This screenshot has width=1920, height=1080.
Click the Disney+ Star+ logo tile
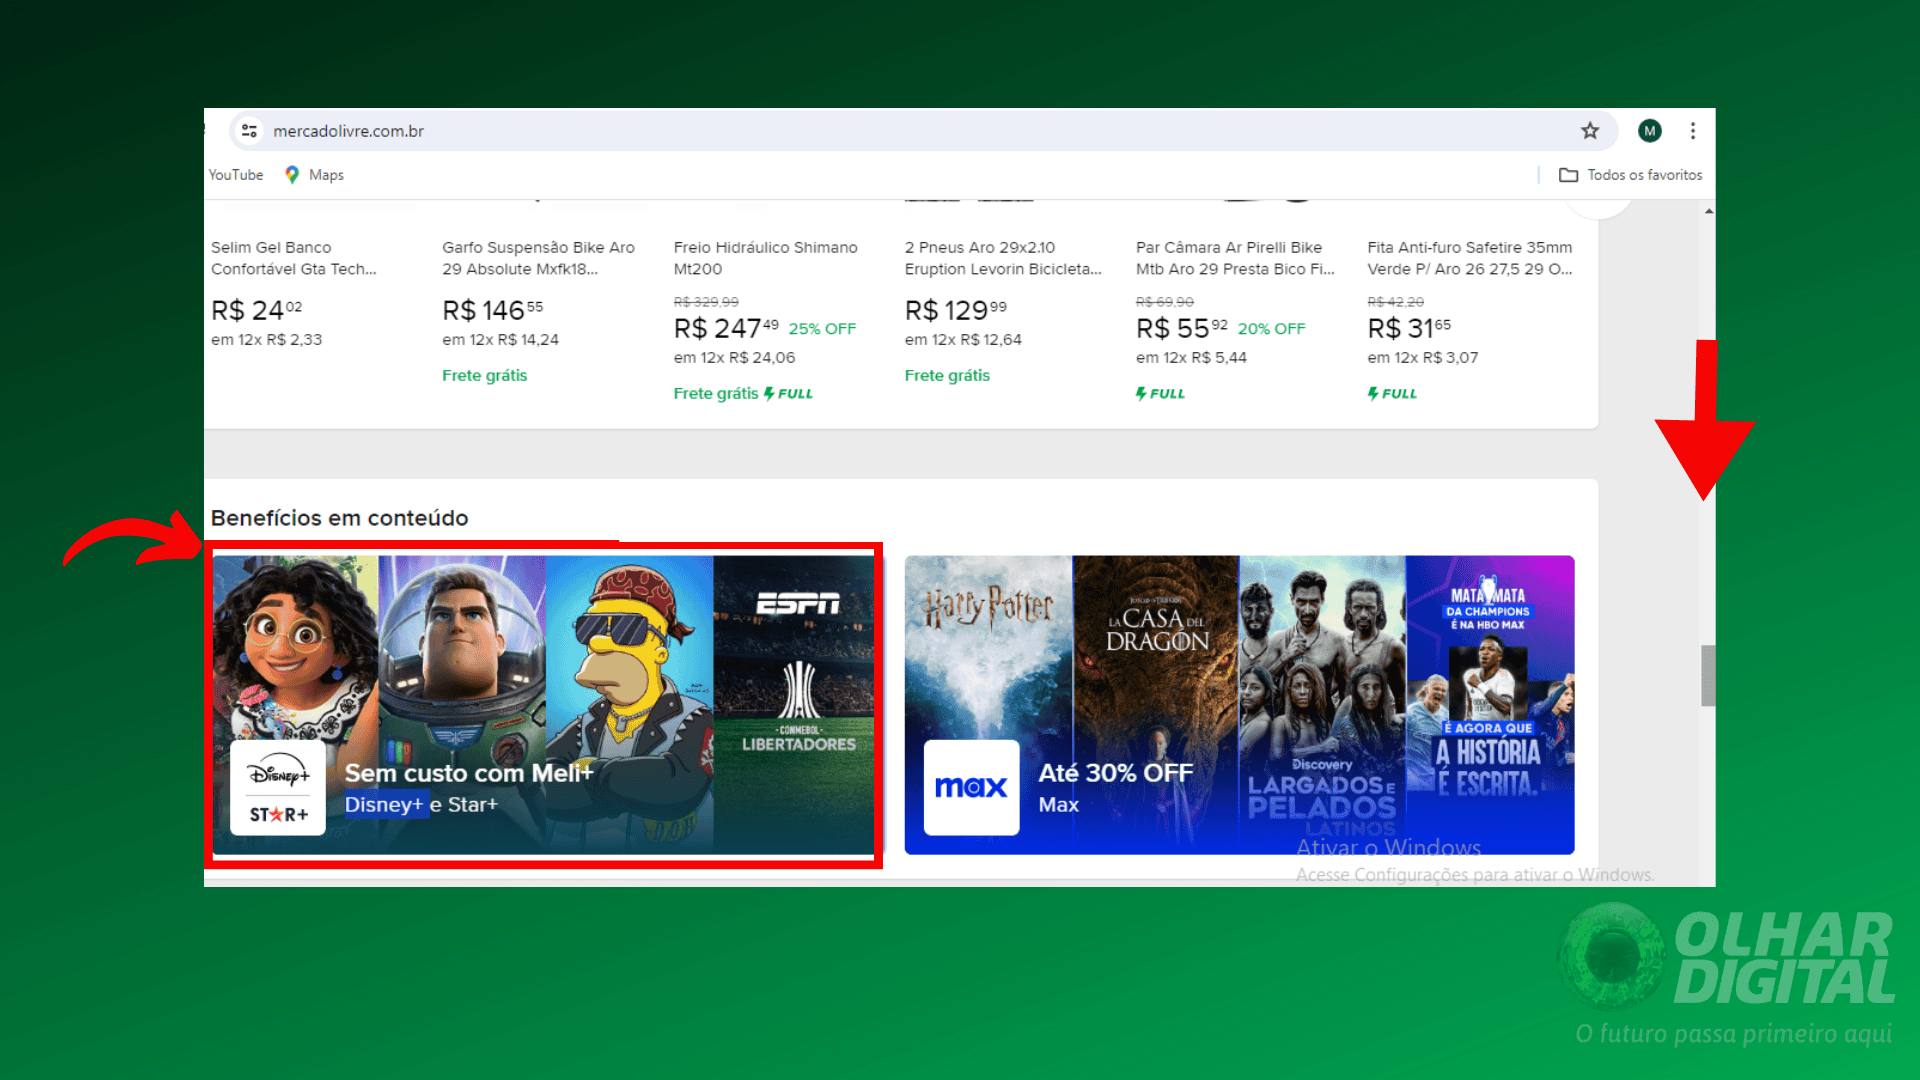pyautogui.click(x=278, y=788)
